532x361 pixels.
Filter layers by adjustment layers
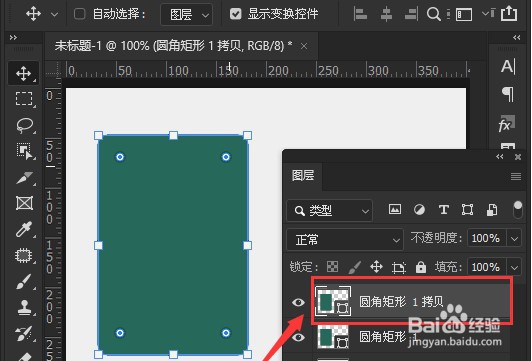[419, 210]
